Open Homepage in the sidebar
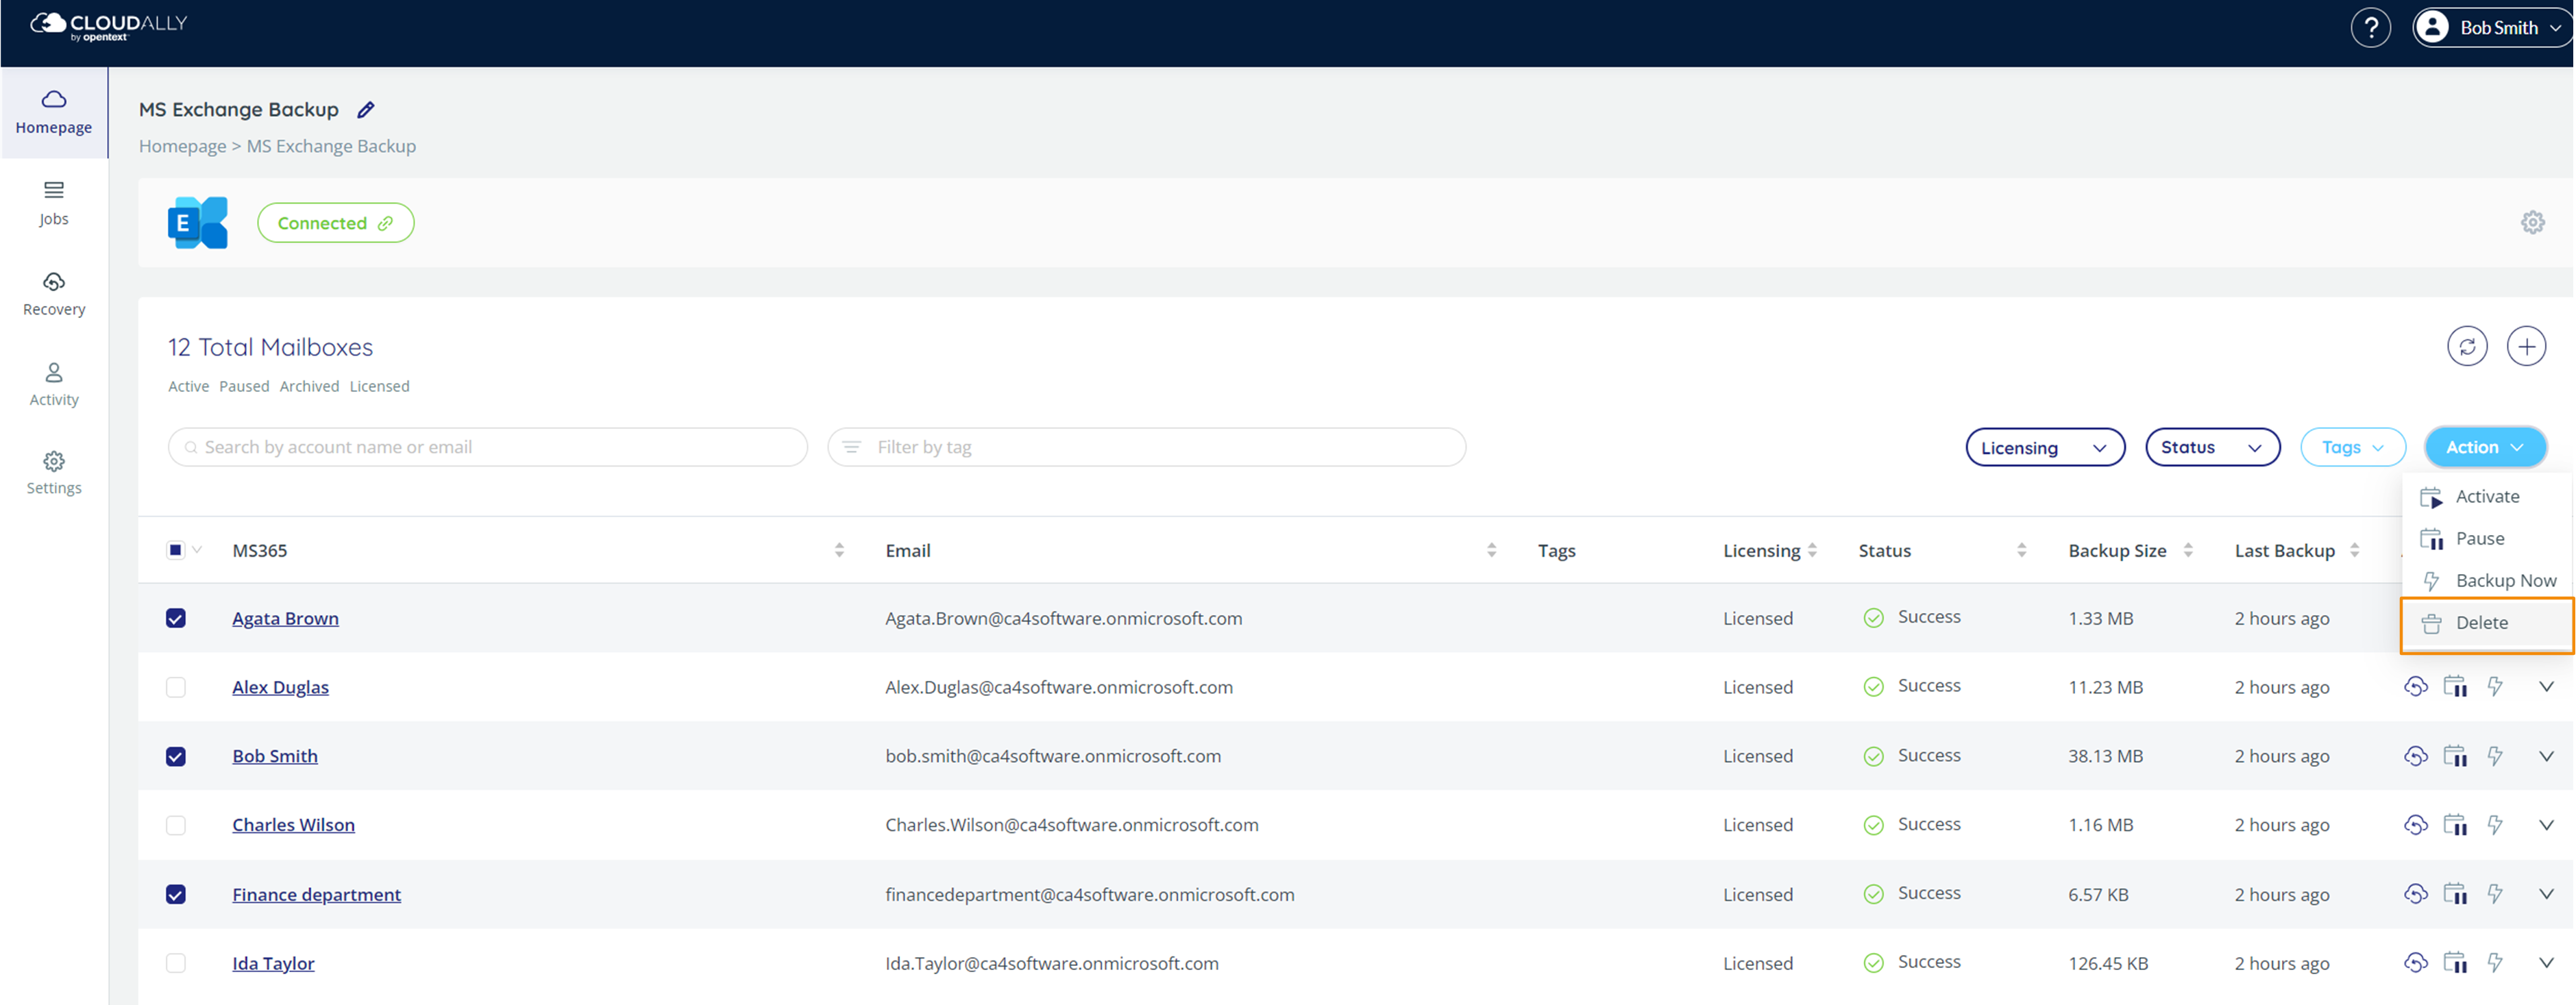2576x1005 pixels. click(54, 112)
